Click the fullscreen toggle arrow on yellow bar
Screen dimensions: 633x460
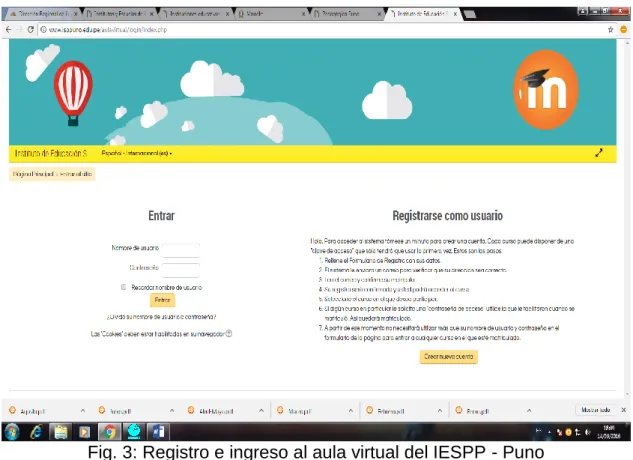599,153
